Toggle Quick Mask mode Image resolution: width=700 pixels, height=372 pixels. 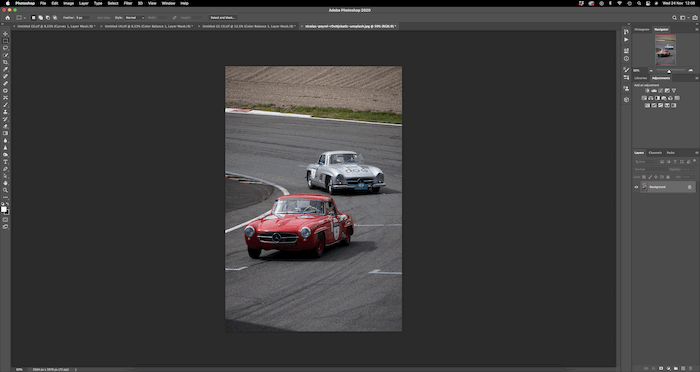click(x=5, y=220)
